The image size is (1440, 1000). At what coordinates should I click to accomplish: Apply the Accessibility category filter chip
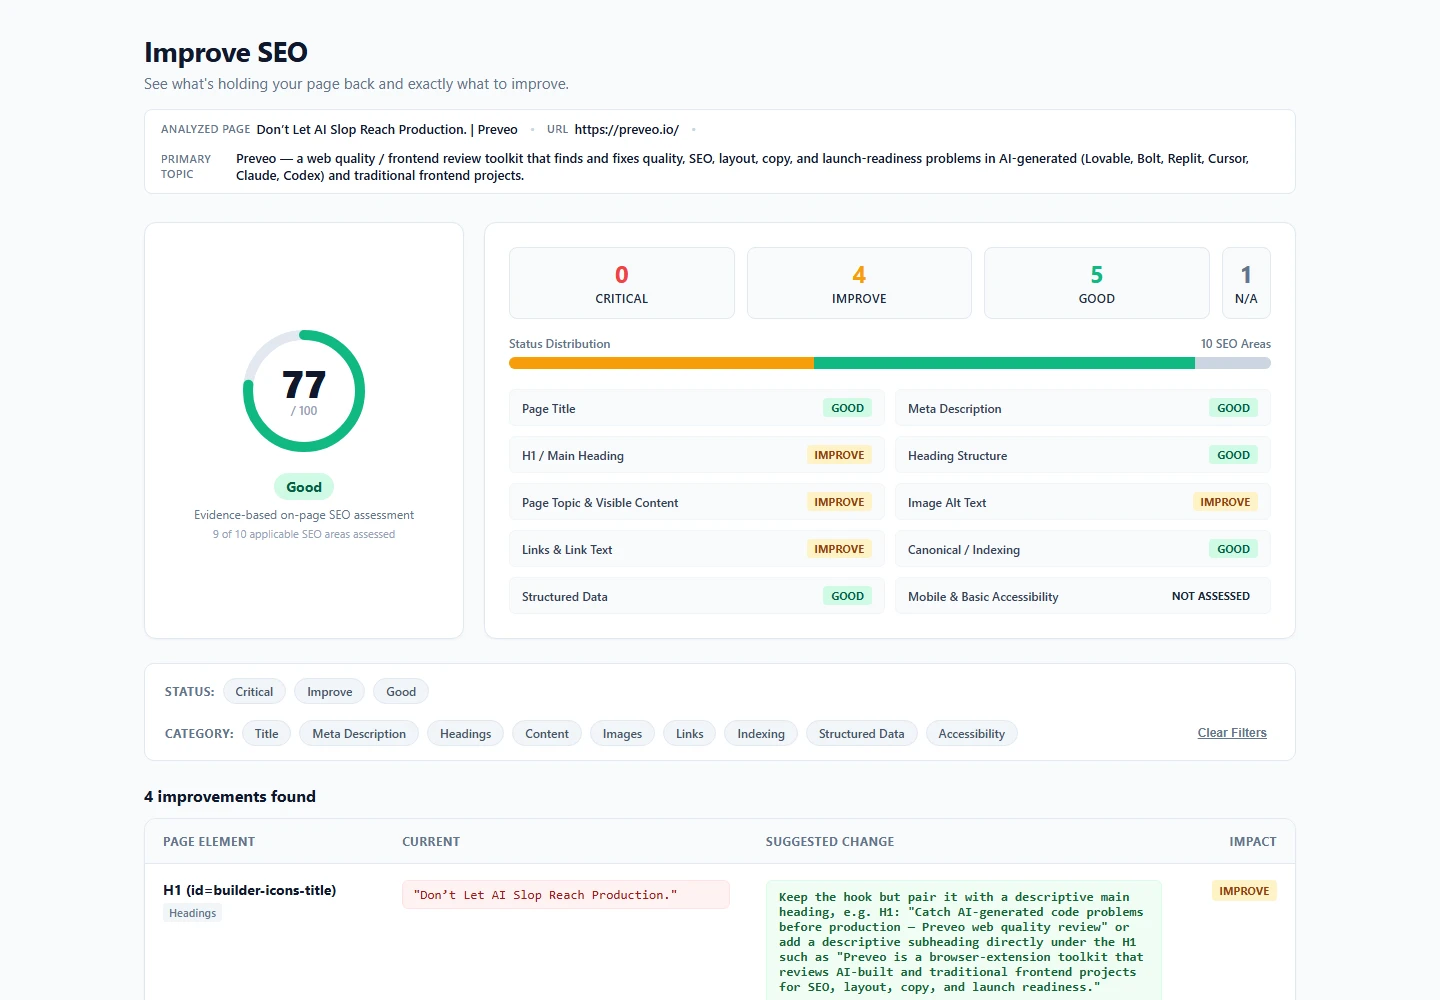click(971, 733)
